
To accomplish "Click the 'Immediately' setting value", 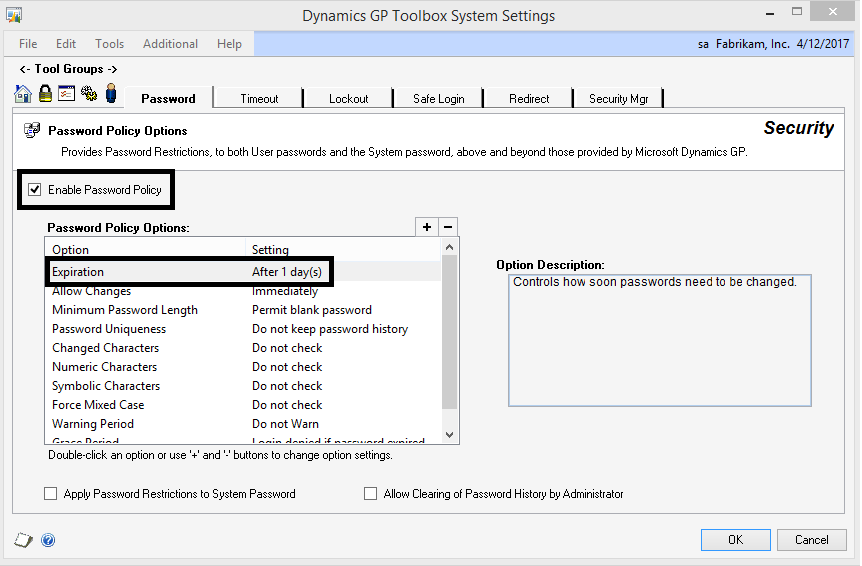I will point(285,291).
